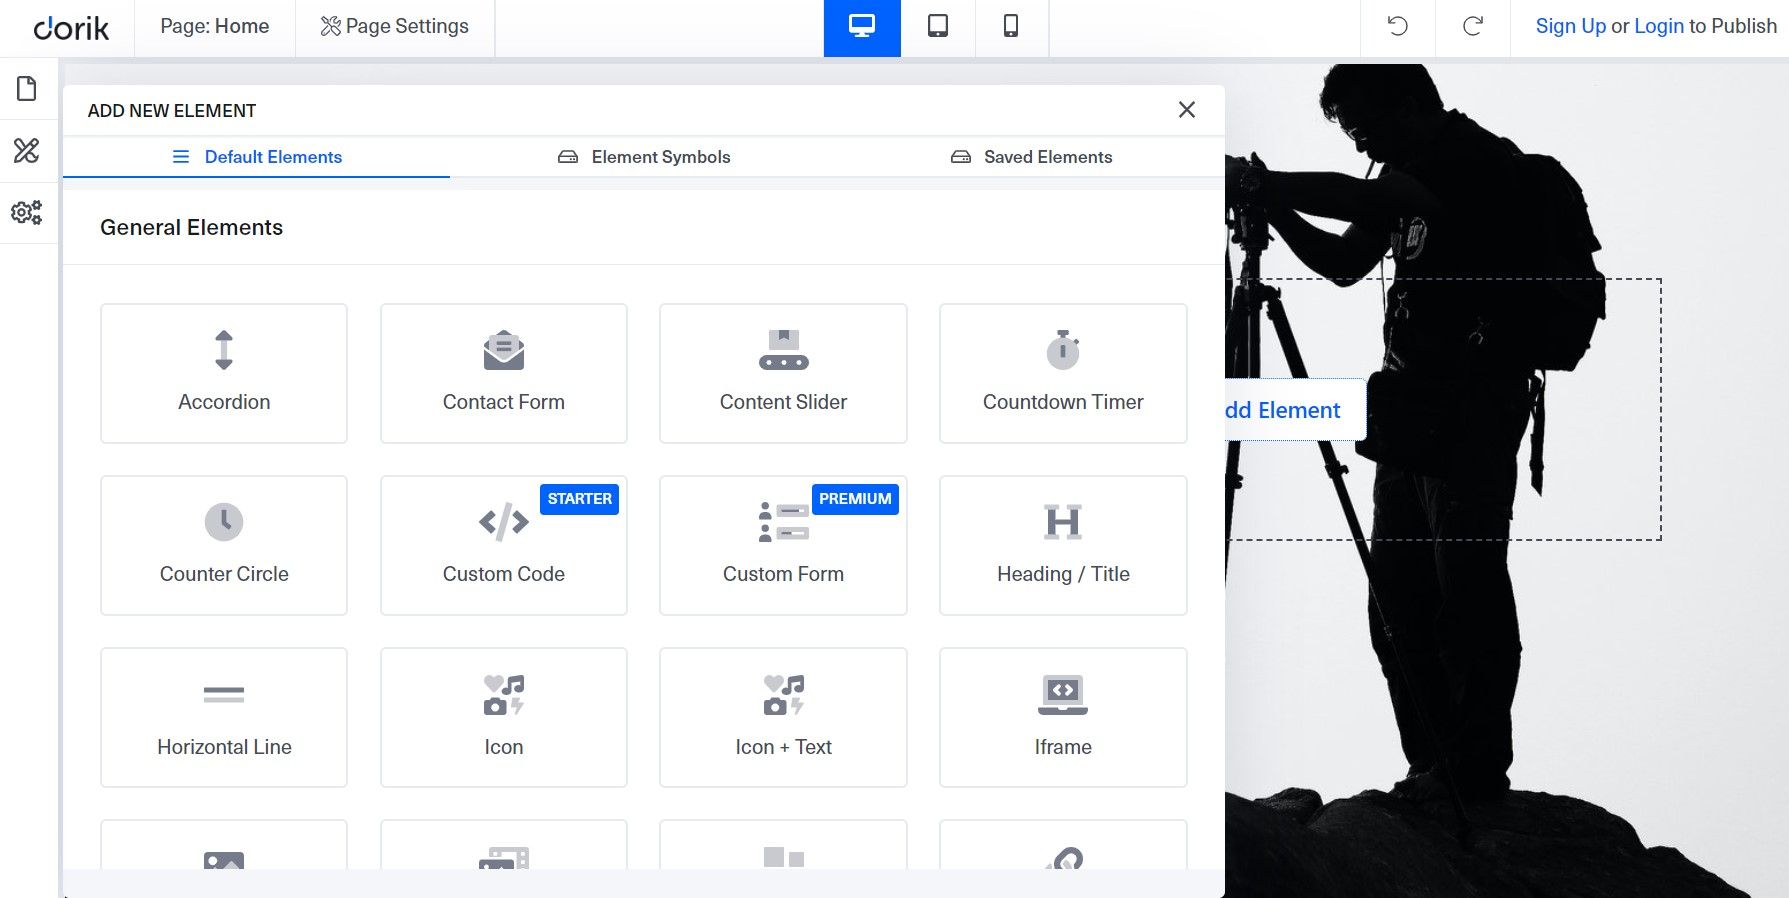Select the partially visible link element card
Screen dimensions: 1789x898
tap(1063, 845)
